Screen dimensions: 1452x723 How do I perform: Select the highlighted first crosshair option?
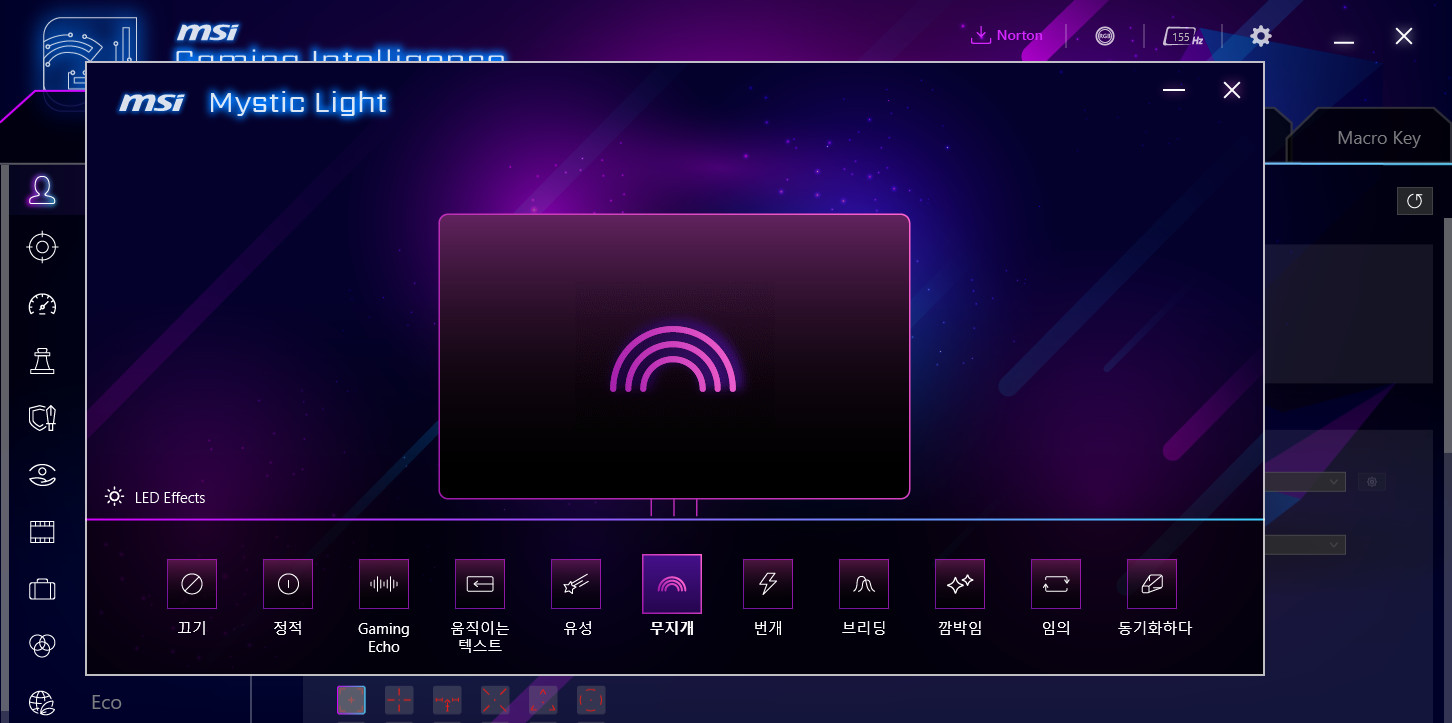351,700
